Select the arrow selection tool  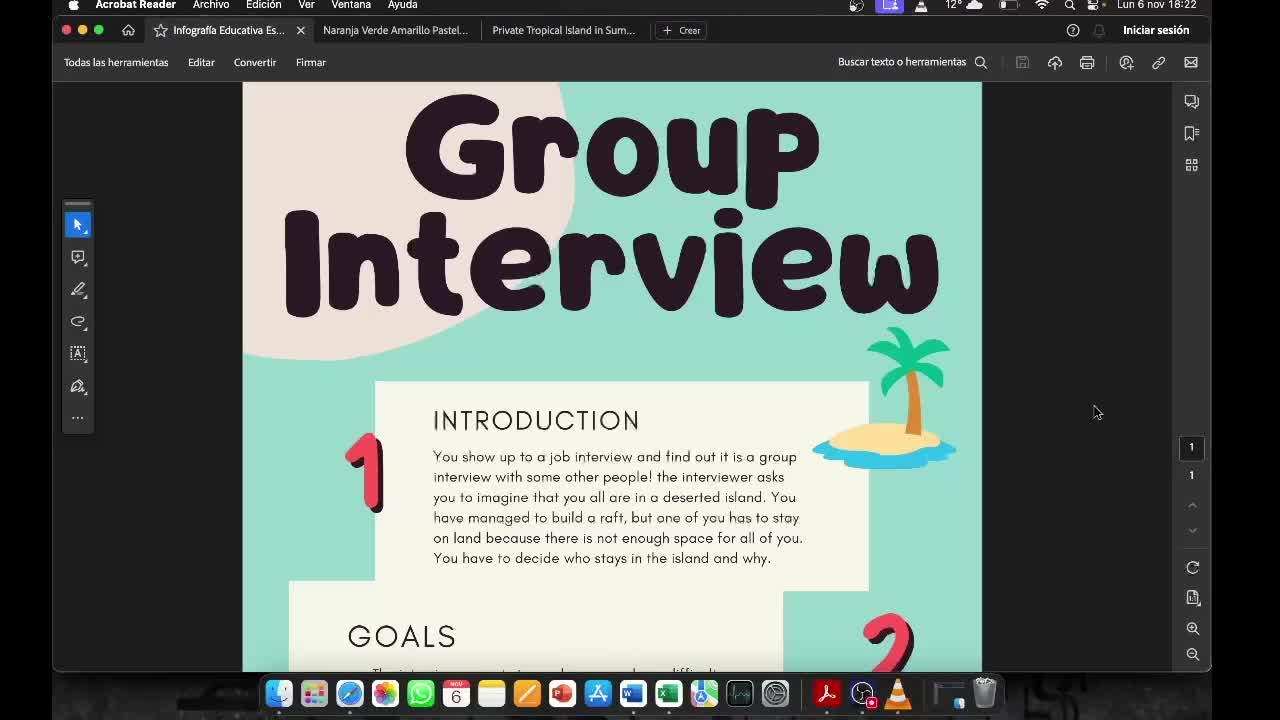click(x=78, y=225)
